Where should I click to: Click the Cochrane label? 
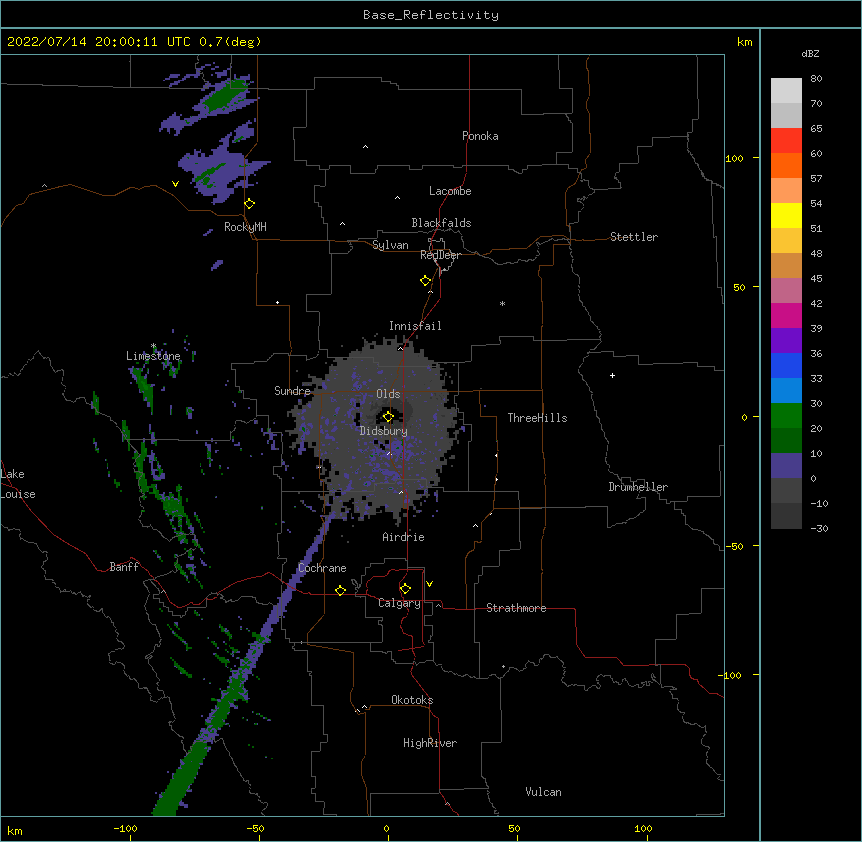(x=322, y=568)
